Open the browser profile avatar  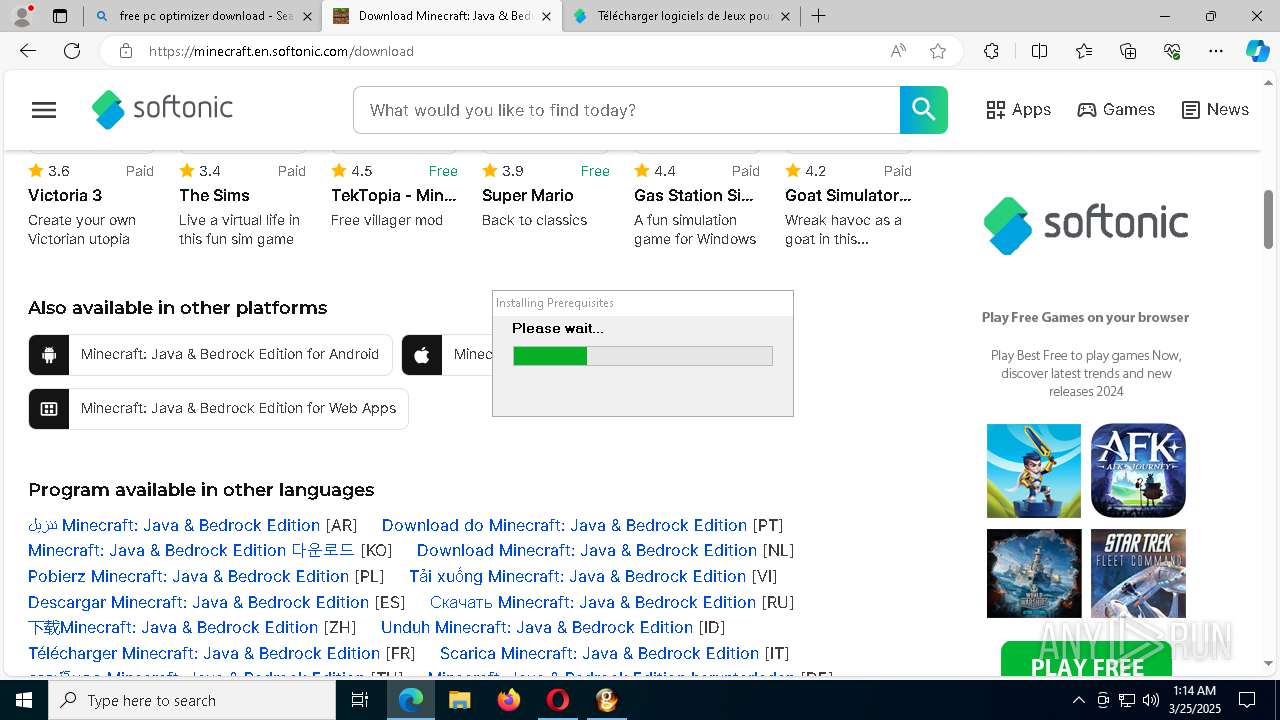point(22,16)
